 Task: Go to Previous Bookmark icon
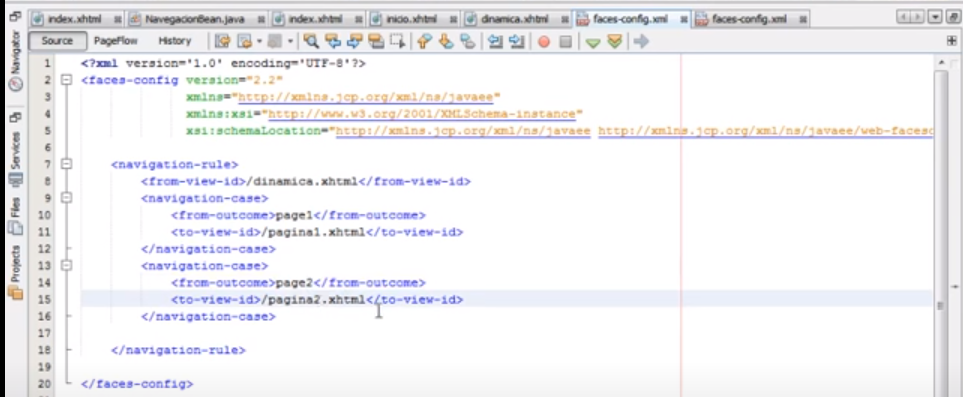pos(425,41)
